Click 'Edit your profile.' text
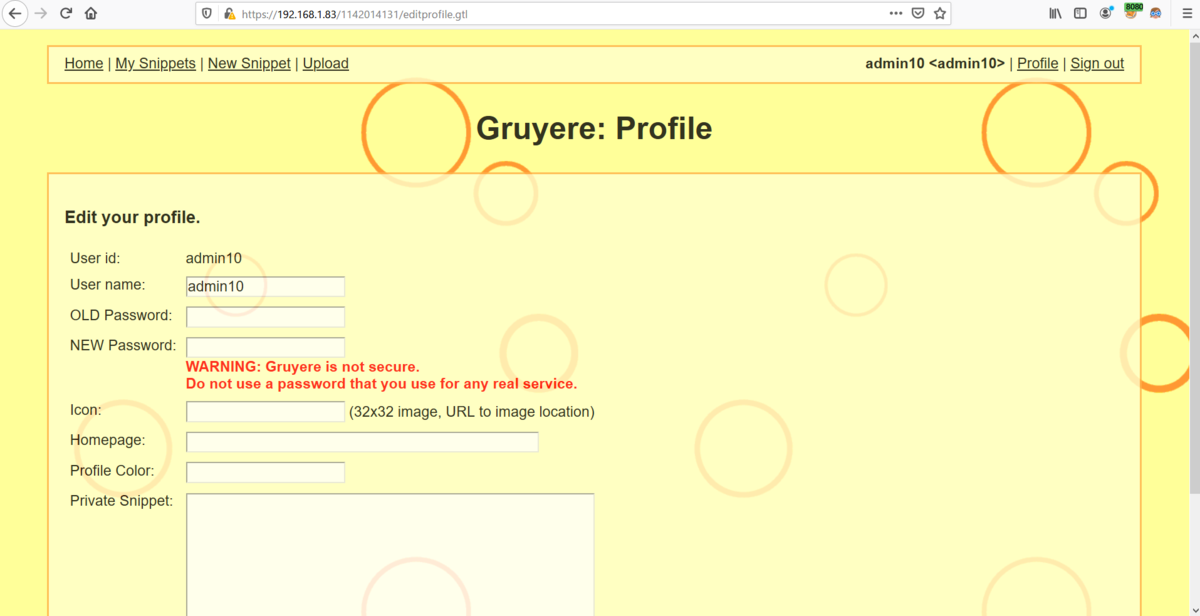The width and height of the screenshot is (1200, 616). (x=132, y=217)
